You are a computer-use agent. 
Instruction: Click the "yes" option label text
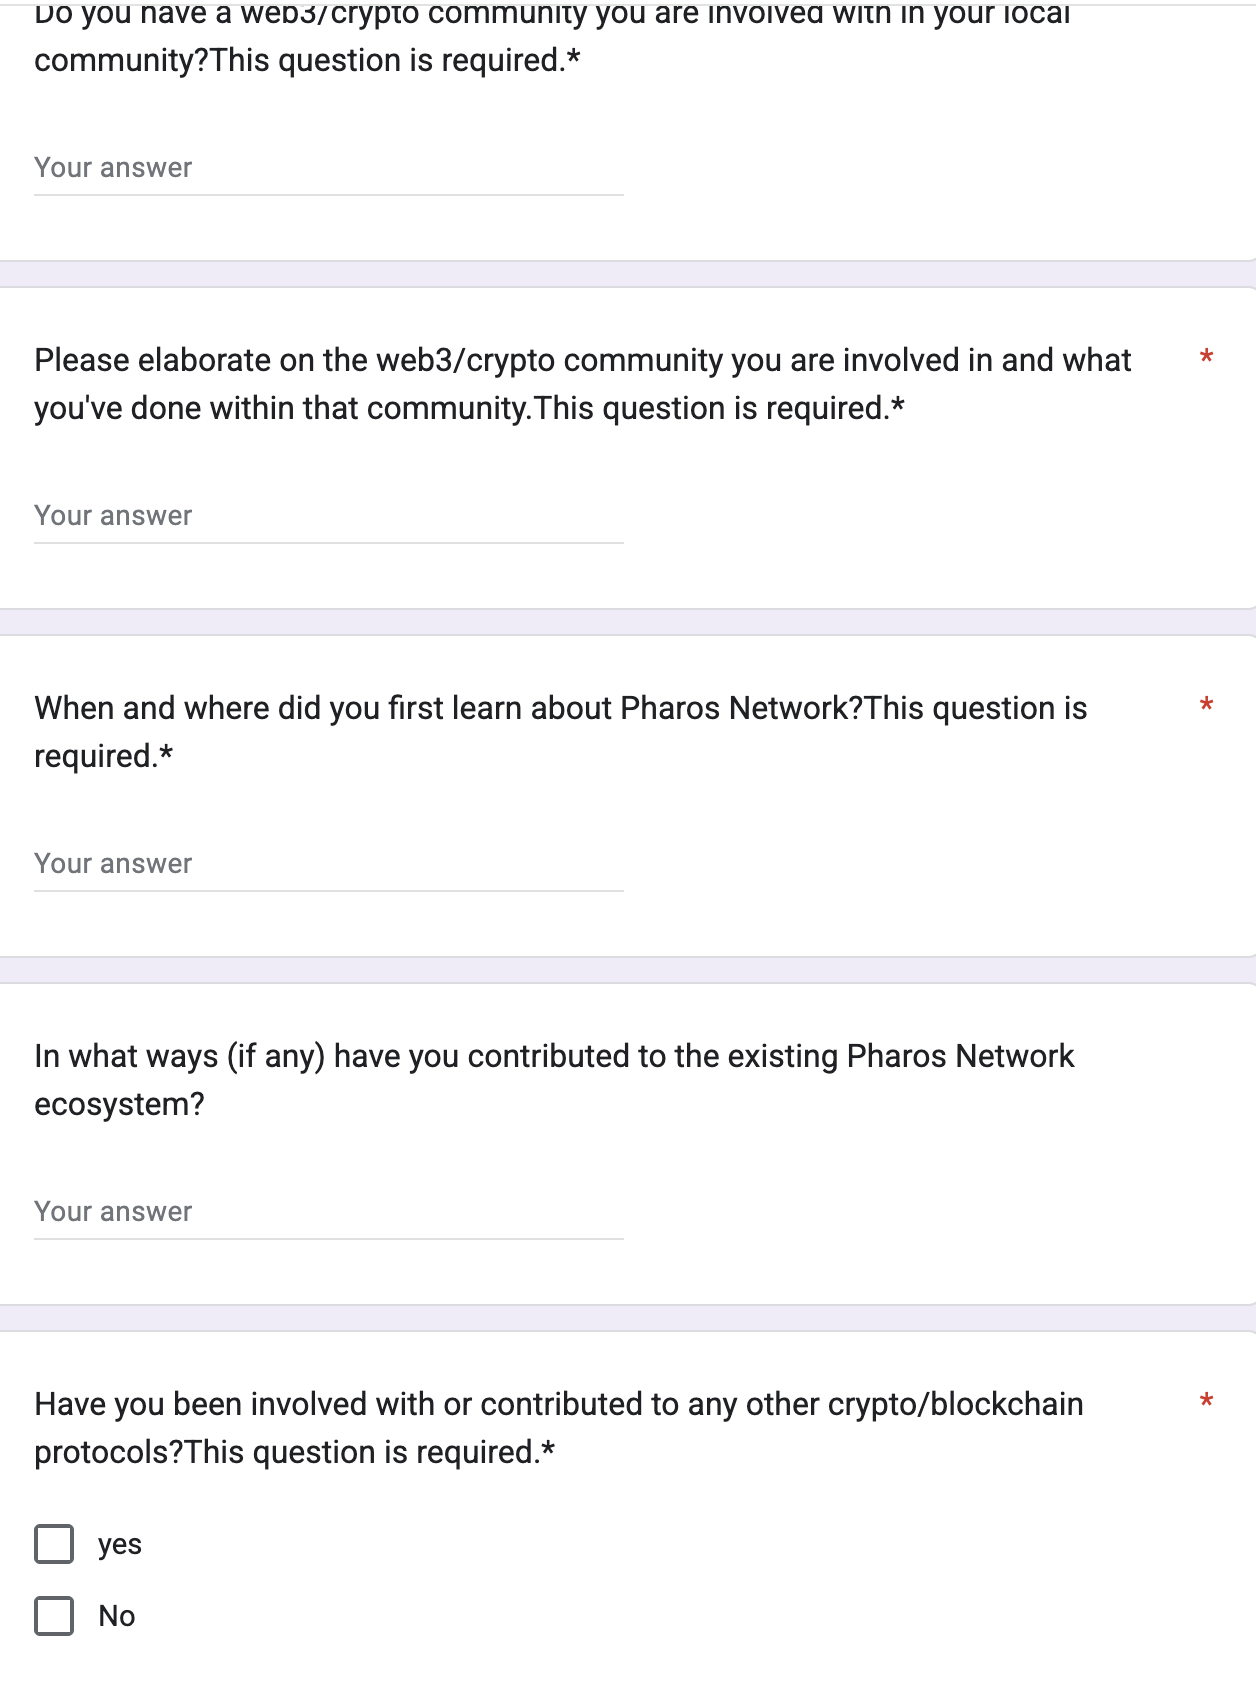[x=120, y=1544]
